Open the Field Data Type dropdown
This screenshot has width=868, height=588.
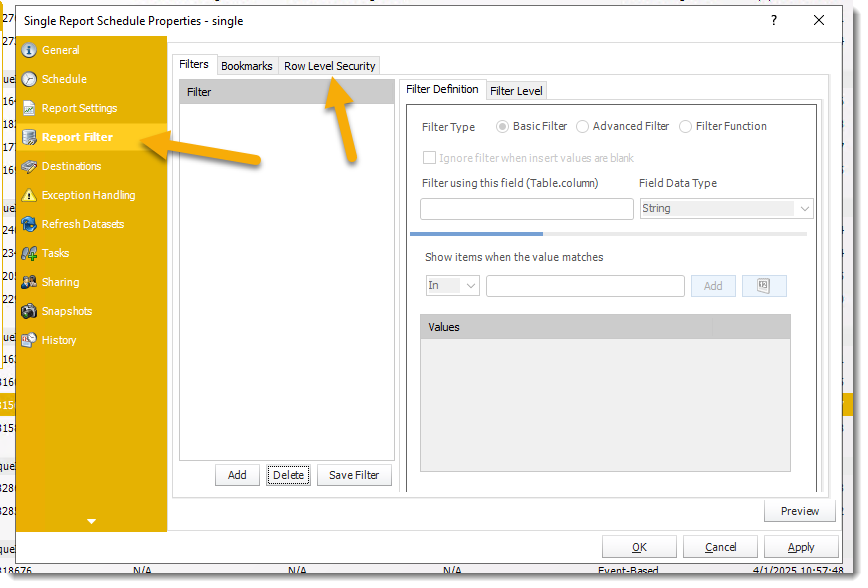pyautogui.click(x=726, y=209)
